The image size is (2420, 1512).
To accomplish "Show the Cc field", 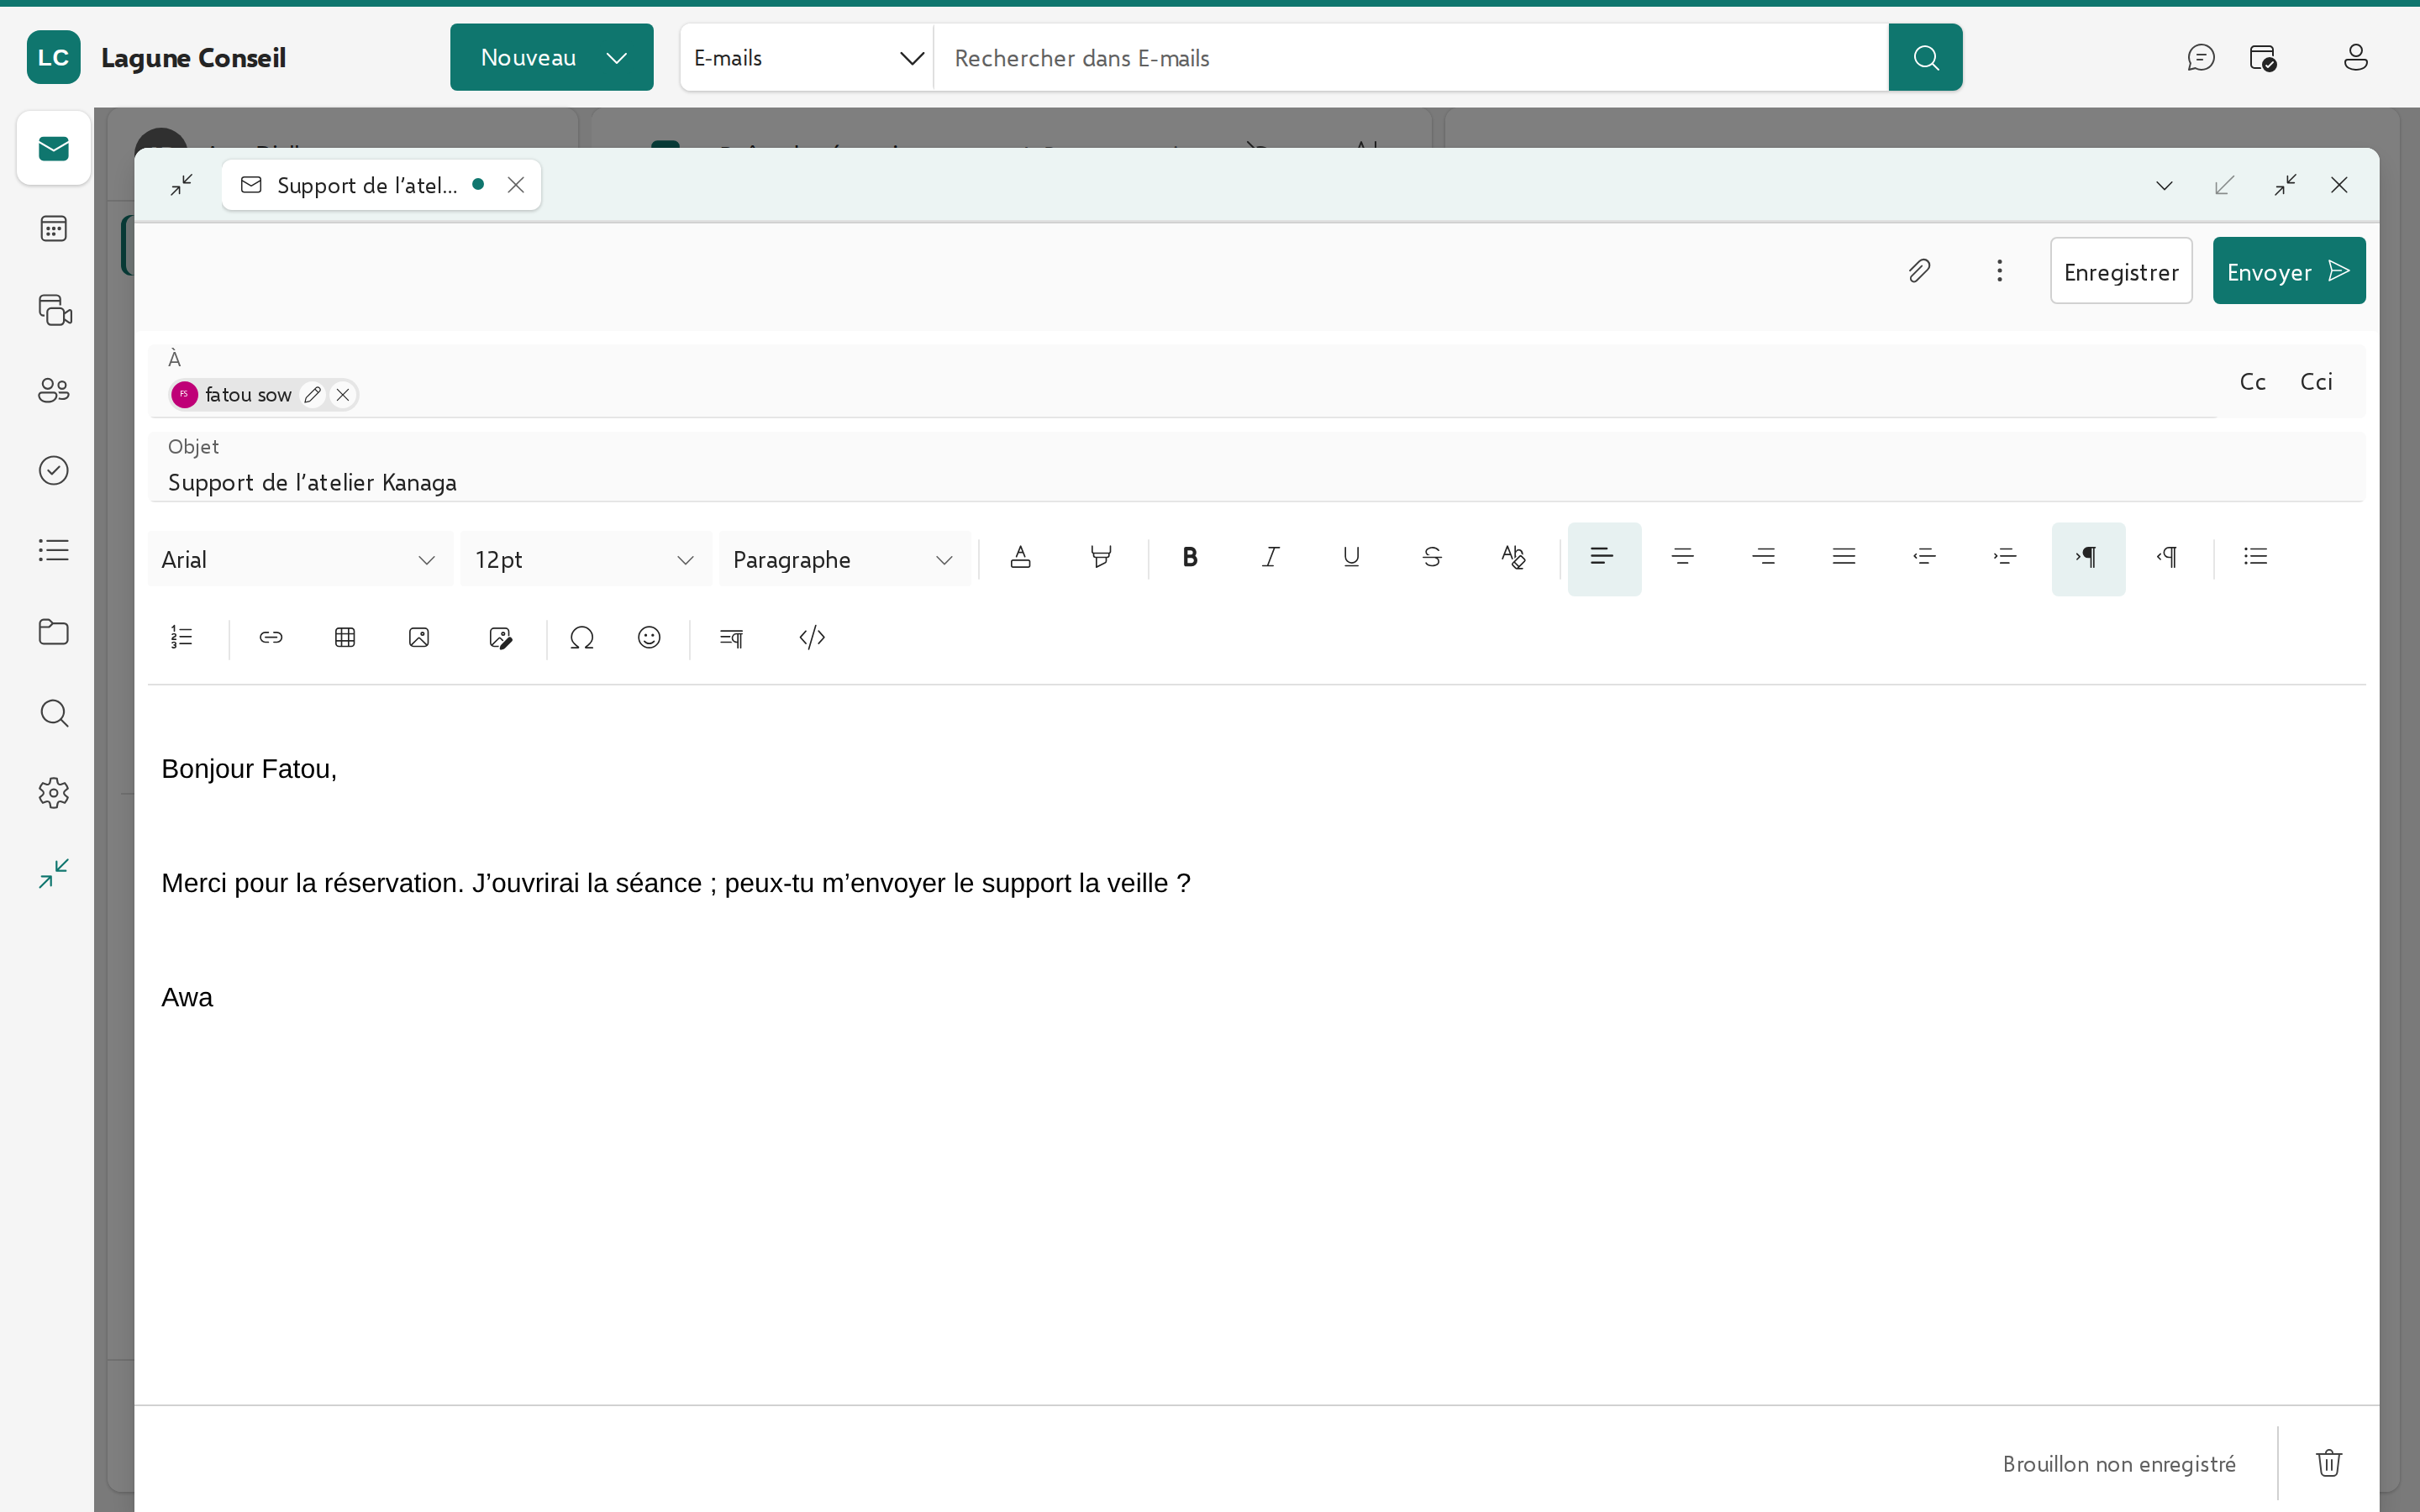I will click(x=2252, y=381).
